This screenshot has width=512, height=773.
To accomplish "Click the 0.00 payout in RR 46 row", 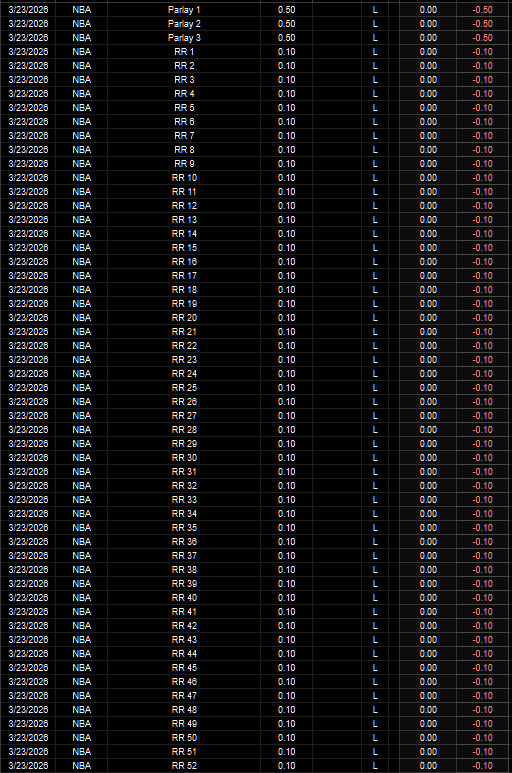I will click(428, 682).
